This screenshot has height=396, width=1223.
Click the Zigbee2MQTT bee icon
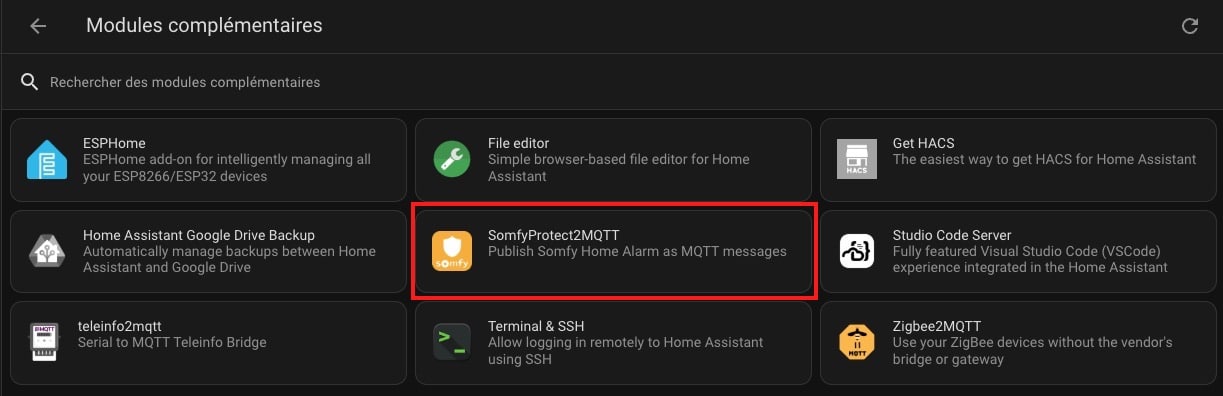[x=856, y=343]
